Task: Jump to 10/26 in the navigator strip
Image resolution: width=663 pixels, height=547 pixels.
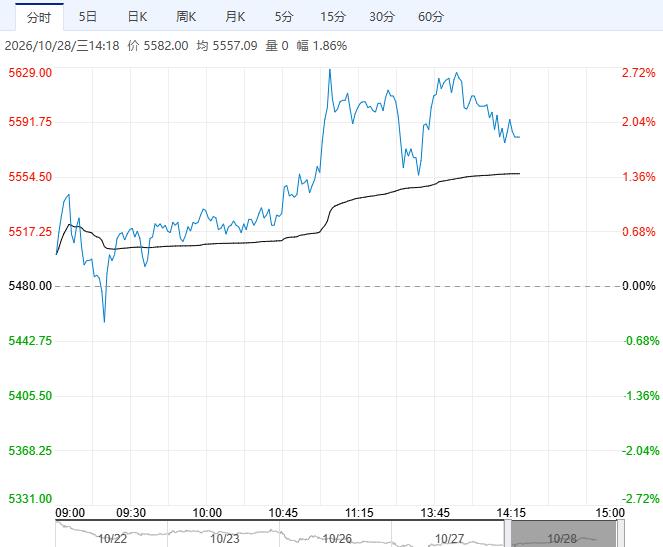Action: [x=337, y=539]
